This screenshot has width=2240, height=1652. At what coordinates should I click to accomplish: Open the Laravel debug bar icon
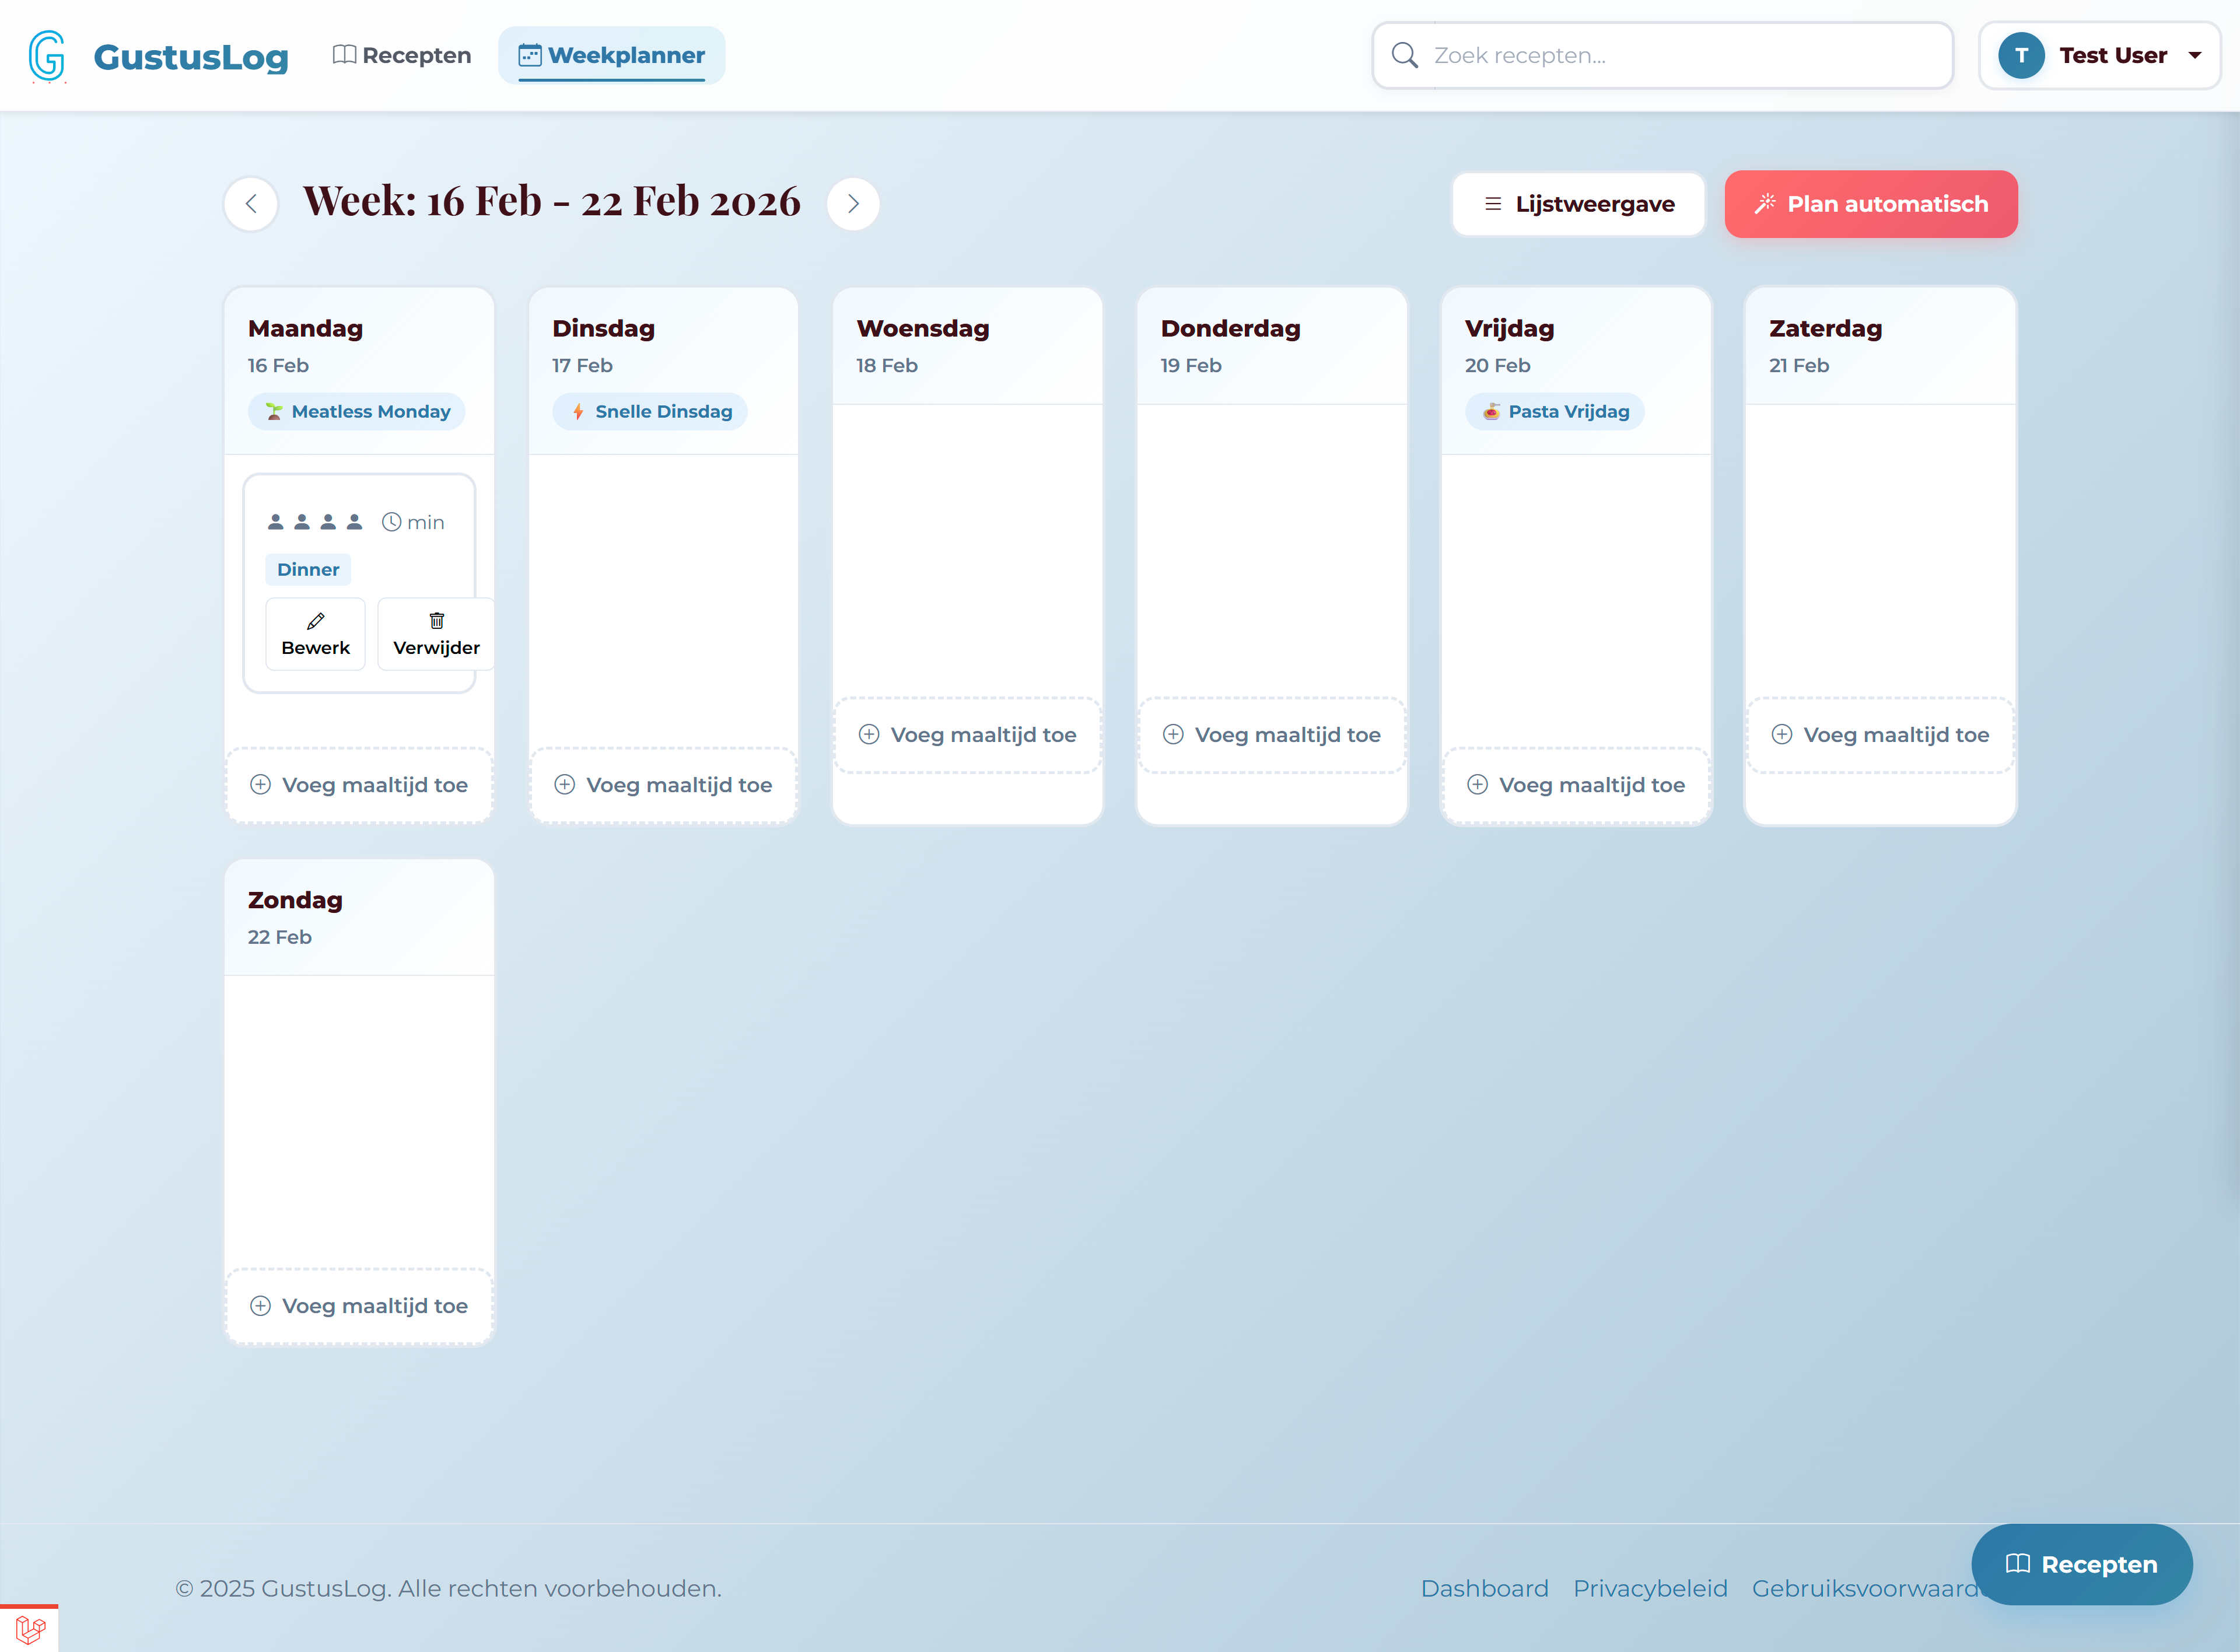click(x=30, y=1629)
